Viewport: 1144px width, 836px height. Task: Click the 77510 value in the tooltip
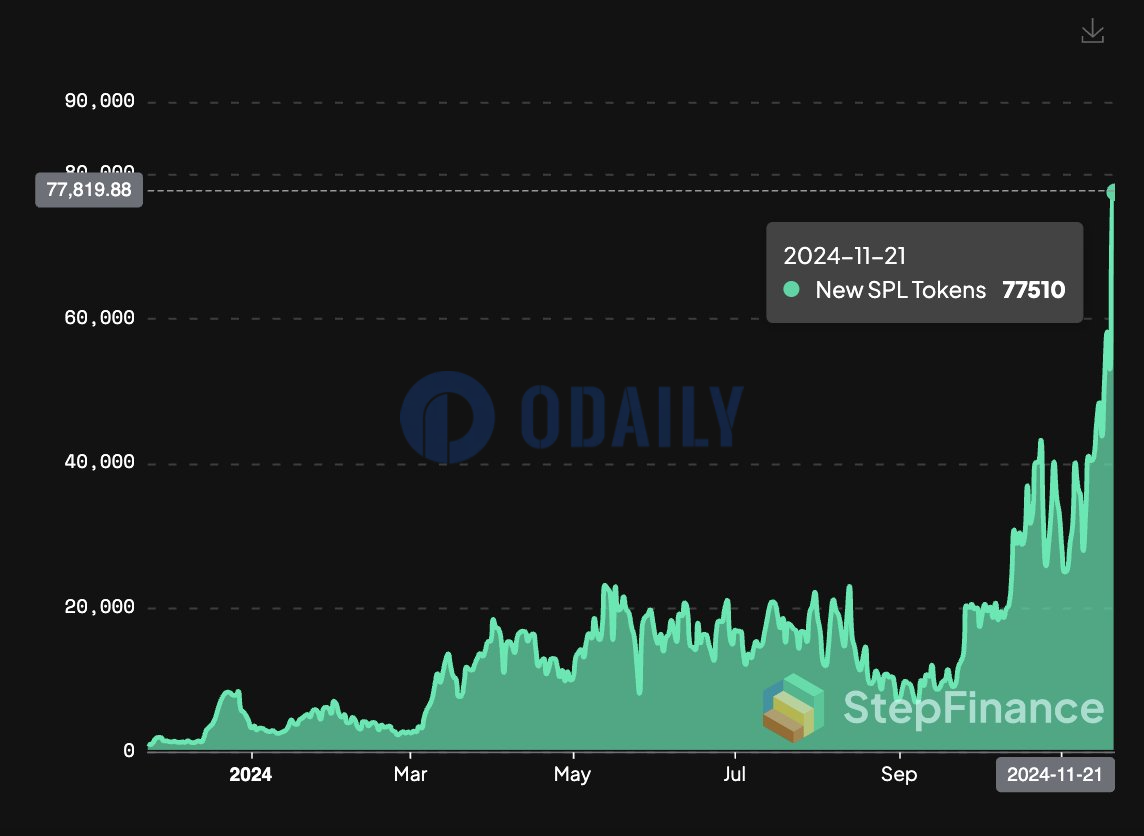[x=1033, y=290]
